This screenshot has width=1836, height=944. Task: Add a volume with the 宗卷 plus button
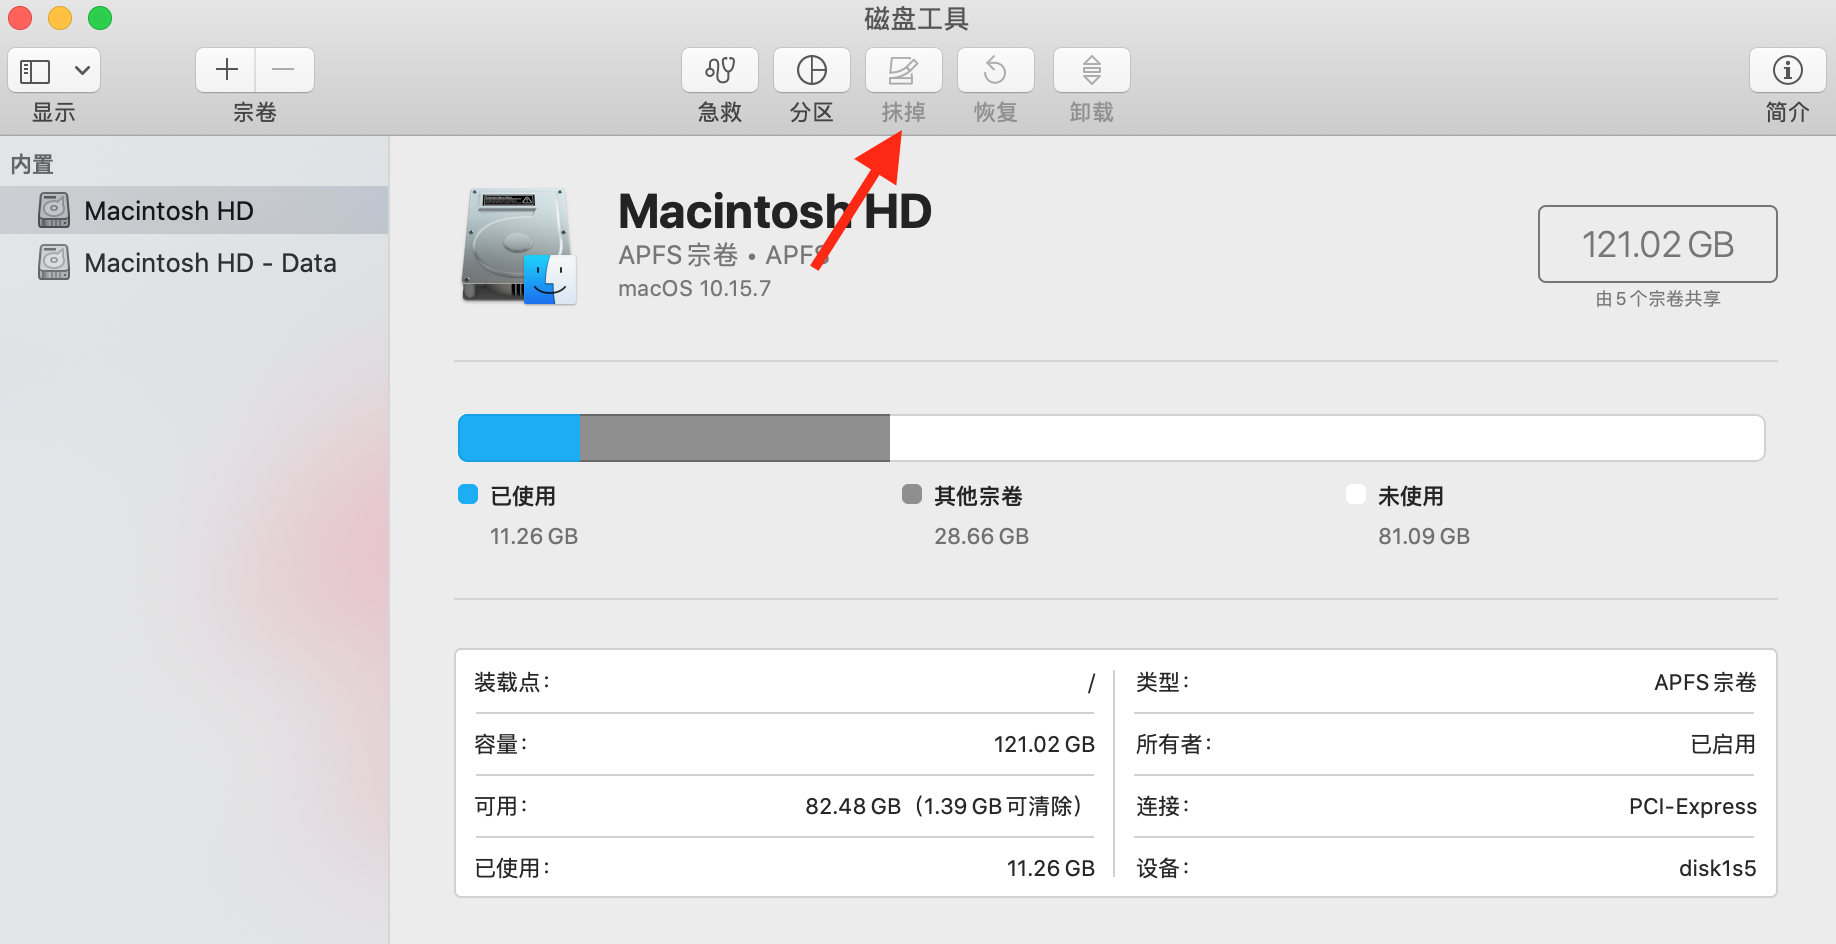coord(225,69)
